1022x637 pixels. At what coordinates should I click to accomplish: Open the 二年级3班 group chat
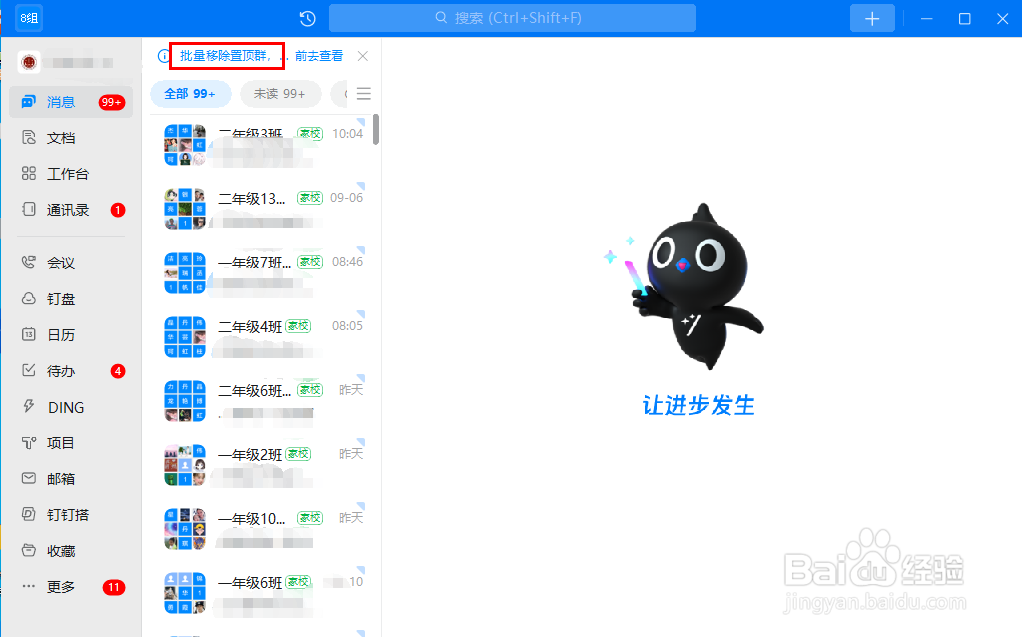262,145
